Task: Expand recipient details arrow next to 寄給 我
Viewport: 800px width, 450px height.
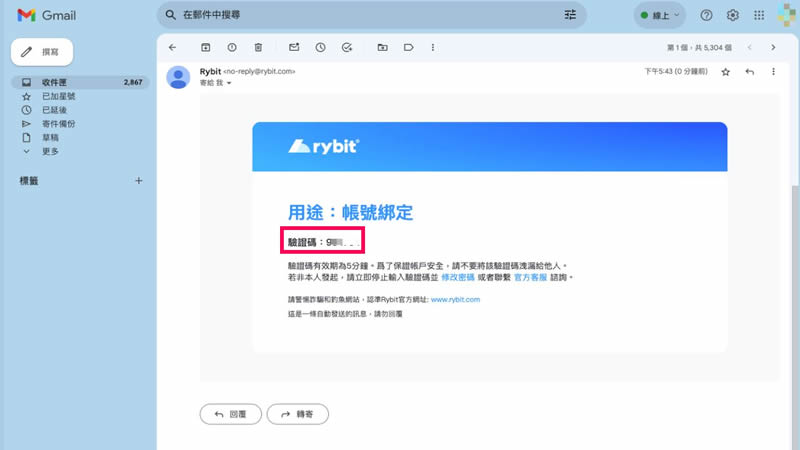Action: [x=229, y=83]
